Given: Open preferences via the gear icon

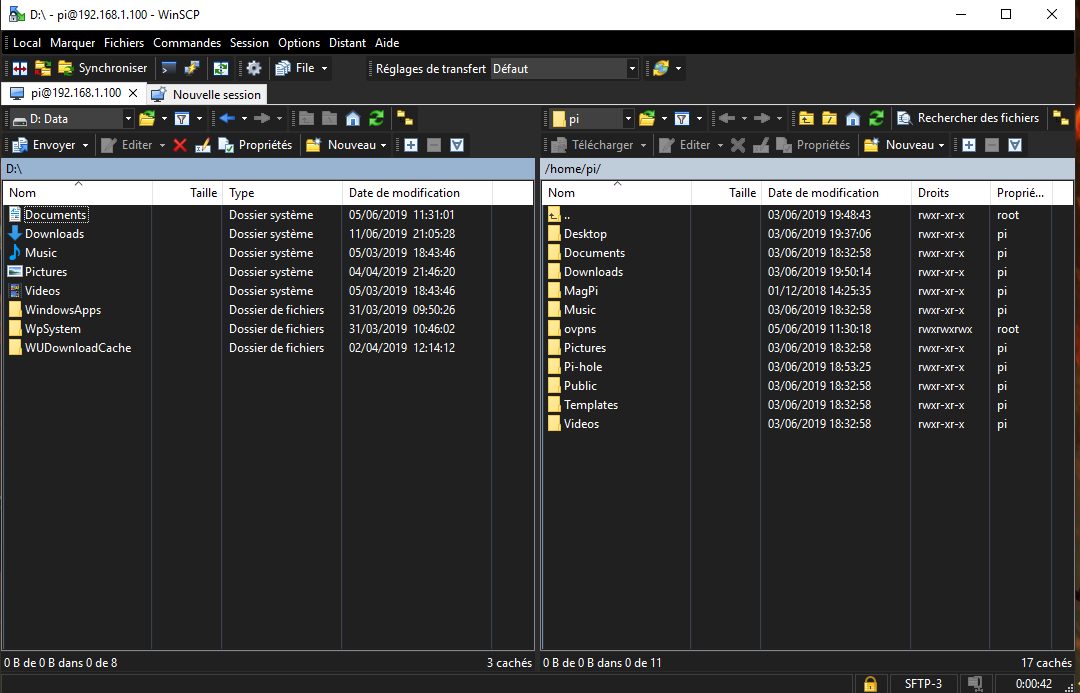Looking at the screenshot, I should (x=254, y=68).
